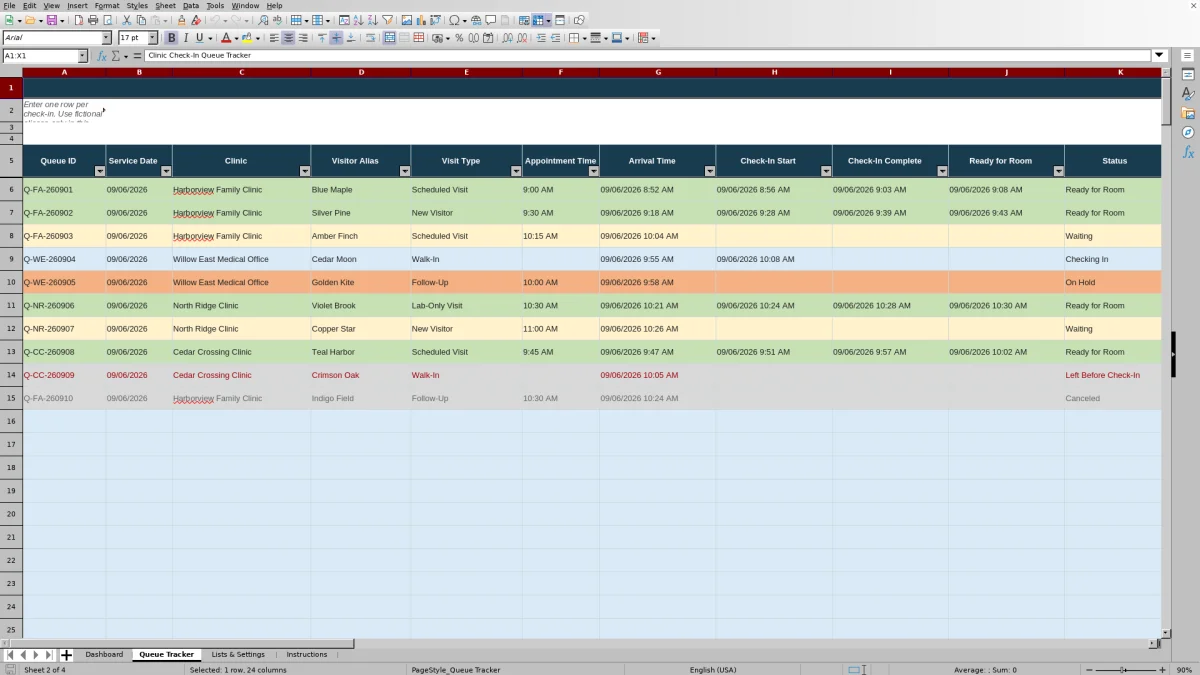Toggle Underline formatting

pyautogui.click(x=199, y=38)
